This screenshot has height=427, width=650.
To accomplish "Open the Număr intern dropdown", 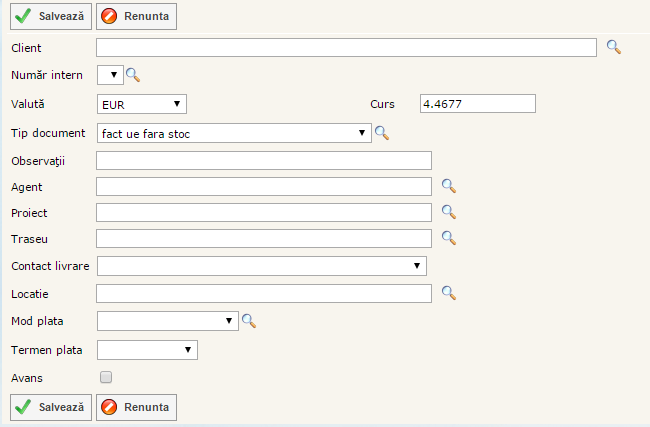I will 109,75.
